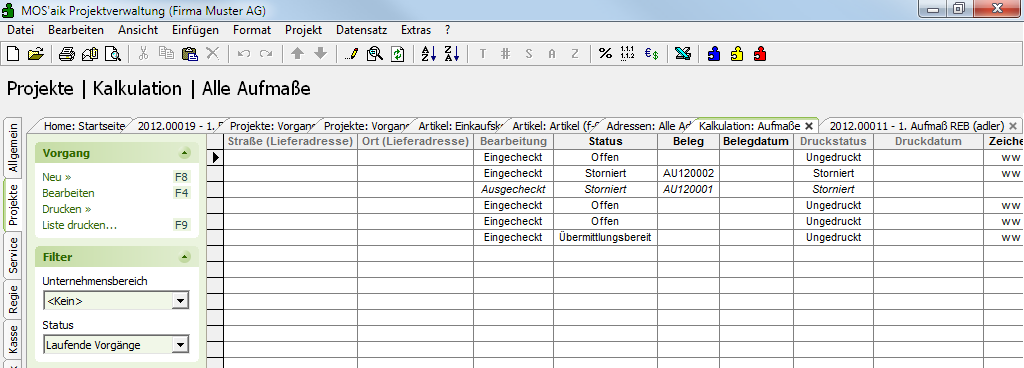Screen dimensions: 1024x368
Task: Click the Bearbeiten link in Vorgang
Action: coord(69,193)
